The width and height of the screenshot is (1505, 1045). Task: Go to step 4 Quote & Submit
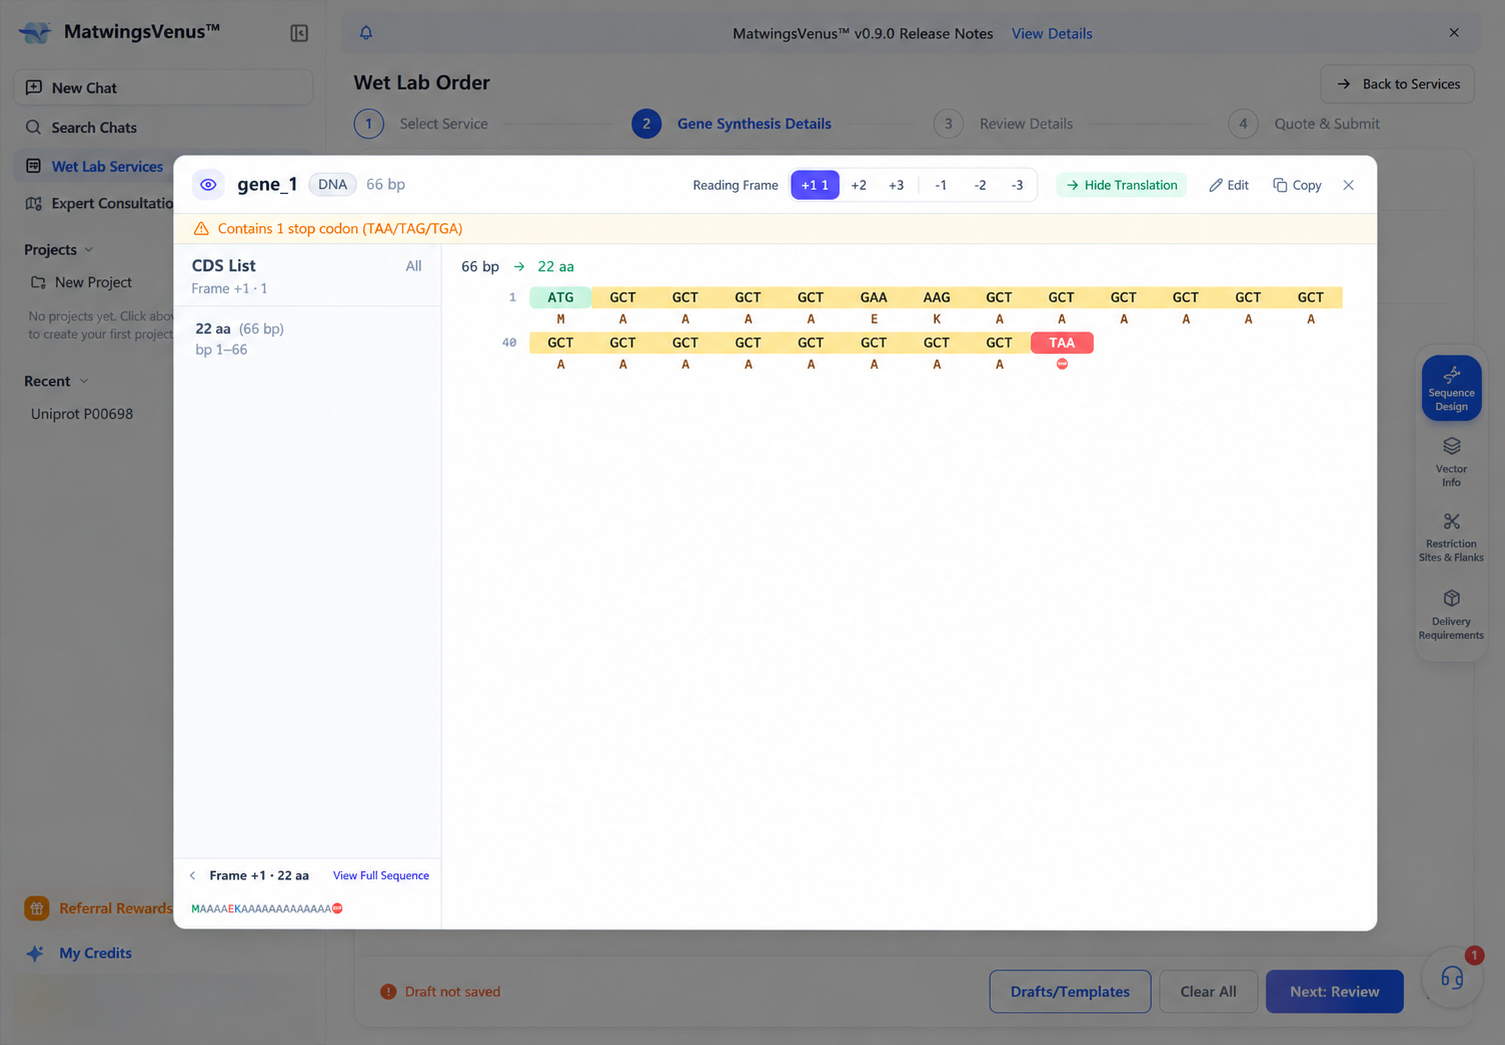[1304, 124]
